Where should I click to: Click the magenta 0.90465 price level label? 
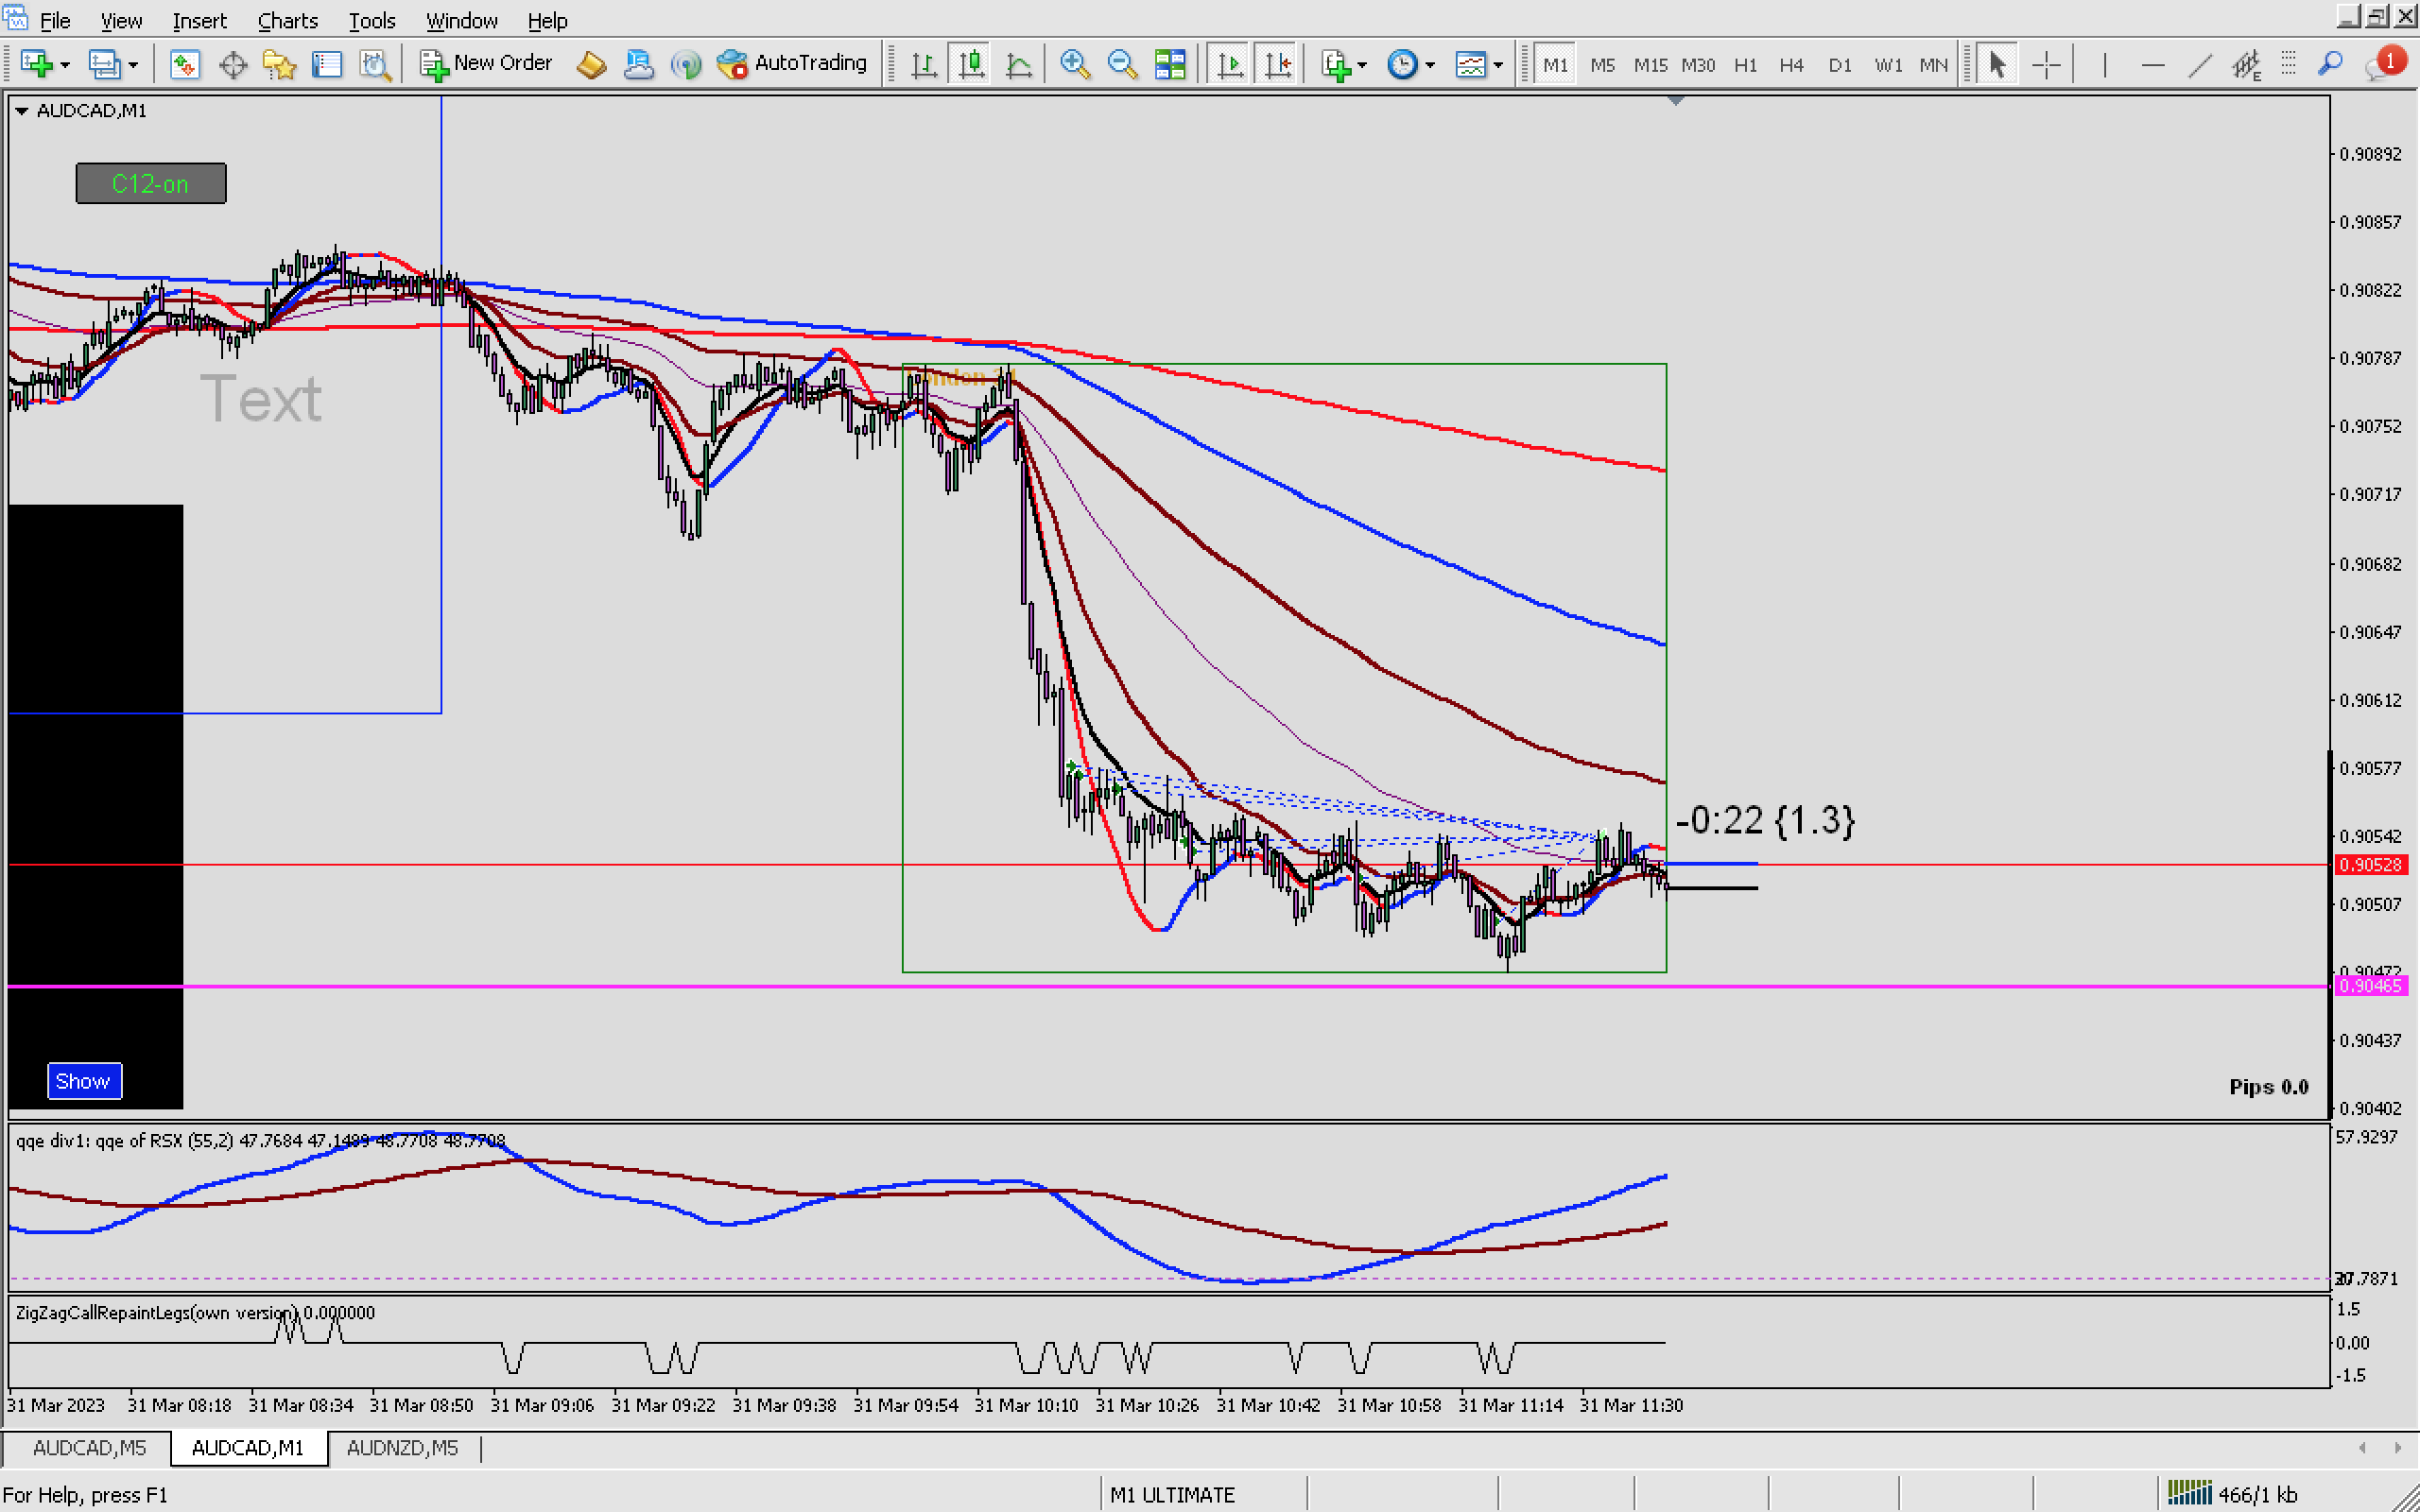click(2370, 986)
